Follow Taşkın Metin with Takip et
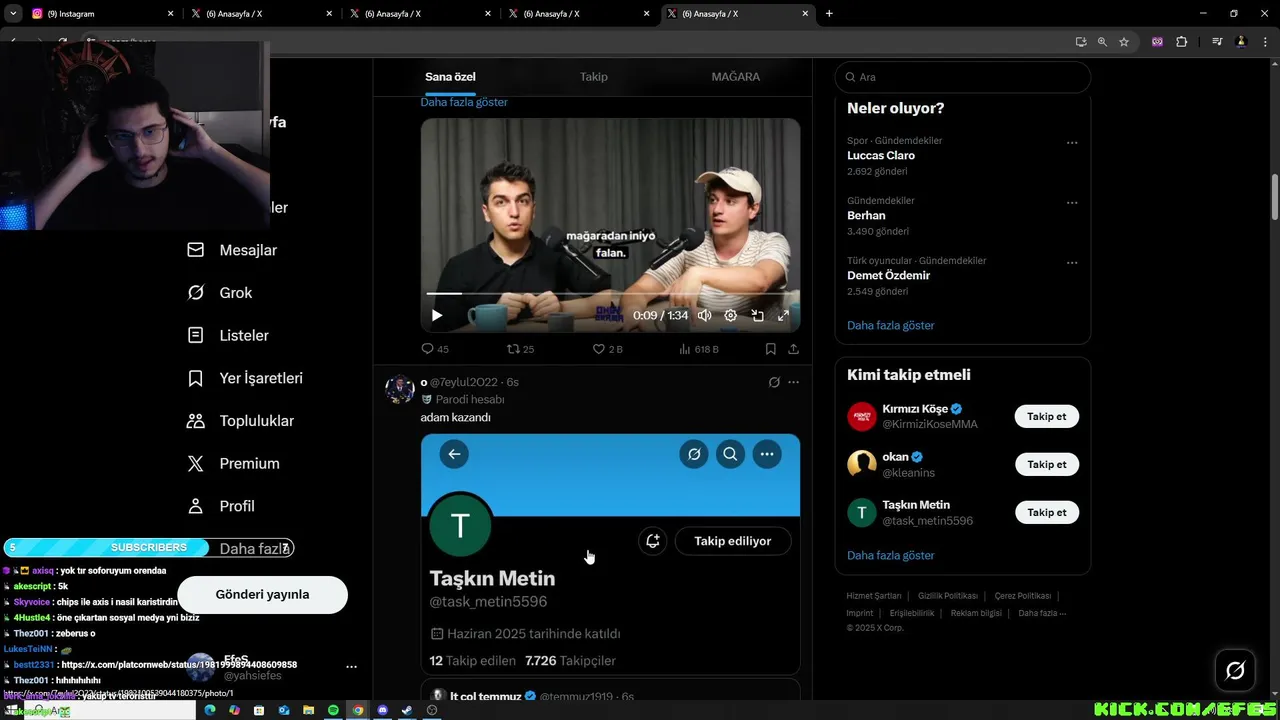The height and width of the screenshot is (720, 1280). pos(1047,512)
